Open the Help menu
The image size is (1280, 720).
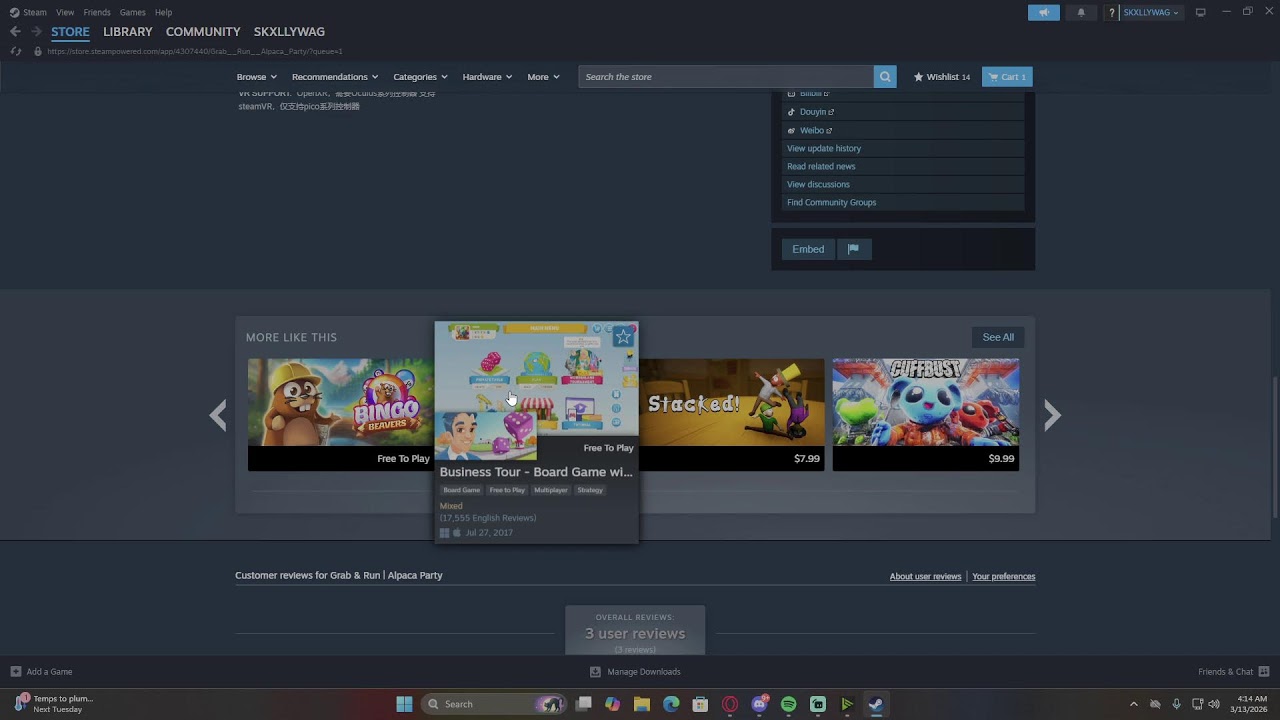click(164, 12)
